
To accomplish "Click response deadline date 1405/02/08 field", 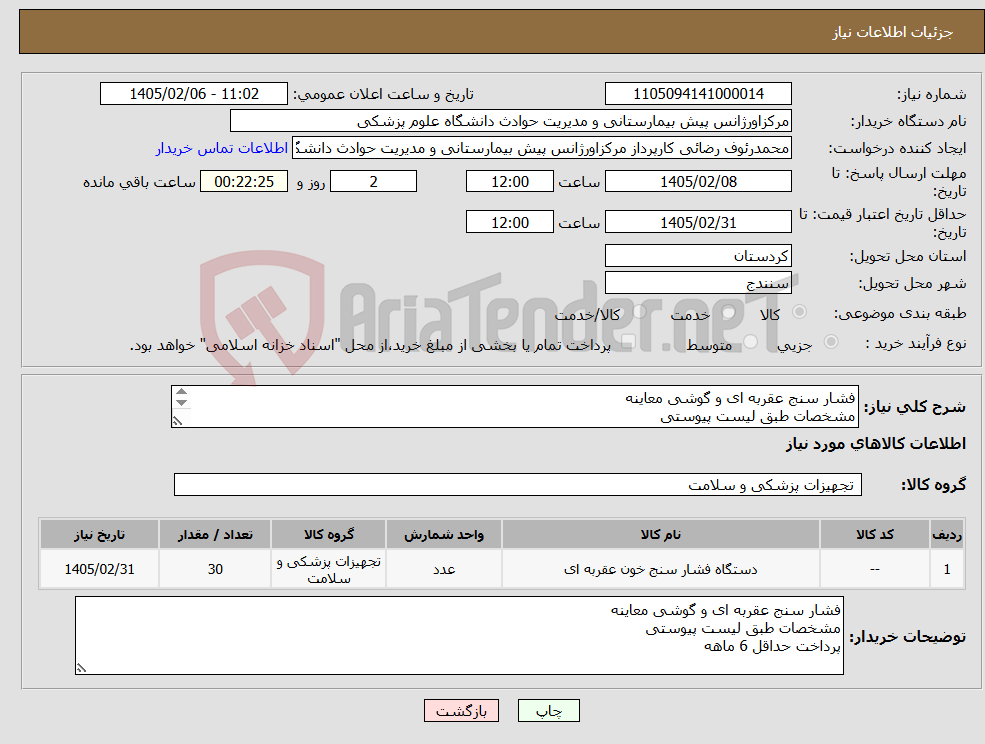I will click(698, 182).
